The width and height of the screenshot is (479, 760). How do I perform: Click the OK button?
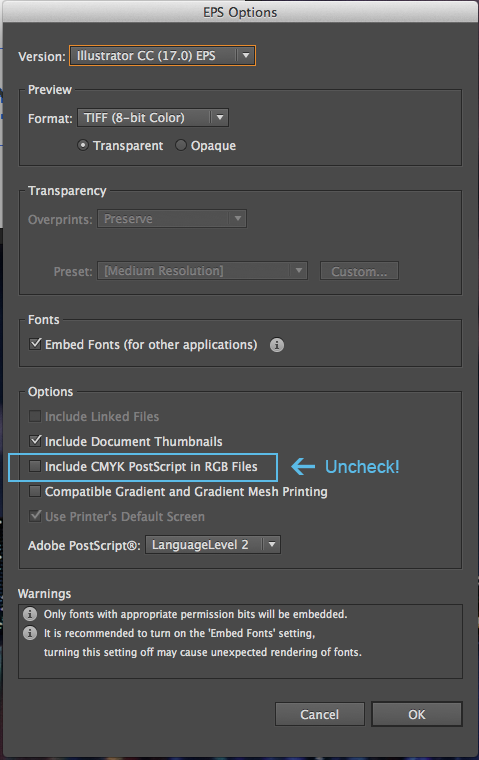click(x=416, y=714)
